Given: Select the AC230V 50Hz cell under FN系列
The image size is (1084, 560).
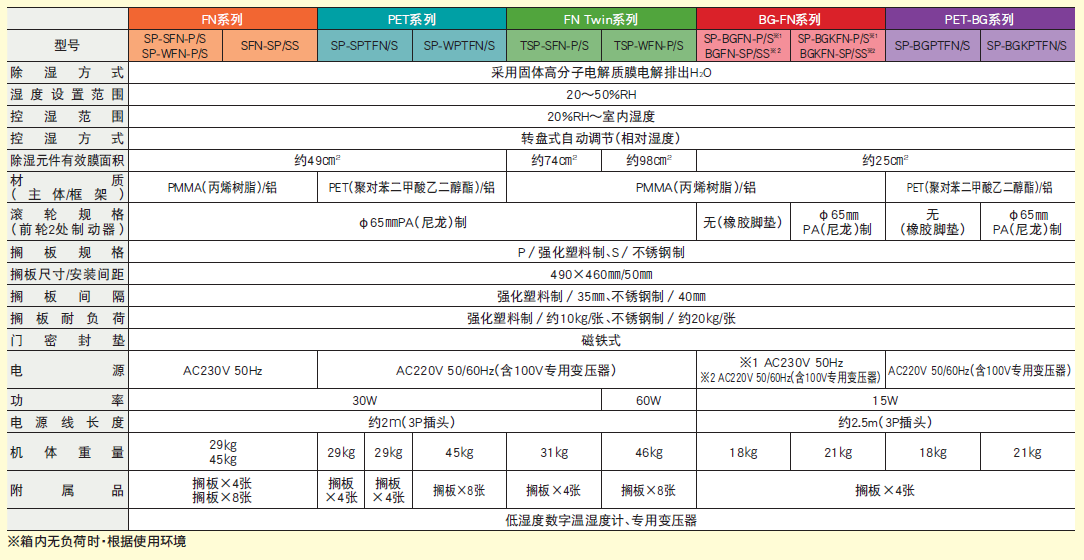Looking at the screenshot, I should tap(223, 371).
